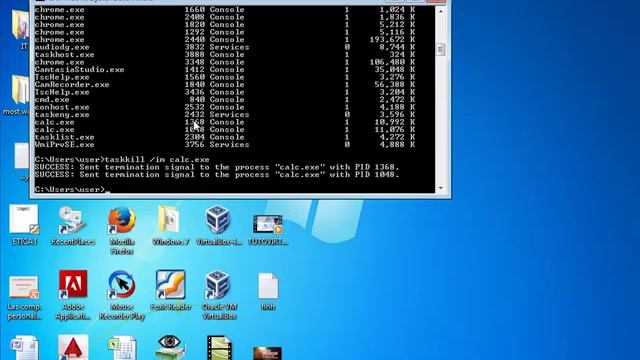Click the chrome.exe row with PID 1660
The width and height of the screenshot is (640, 360).
pos(225,9)
